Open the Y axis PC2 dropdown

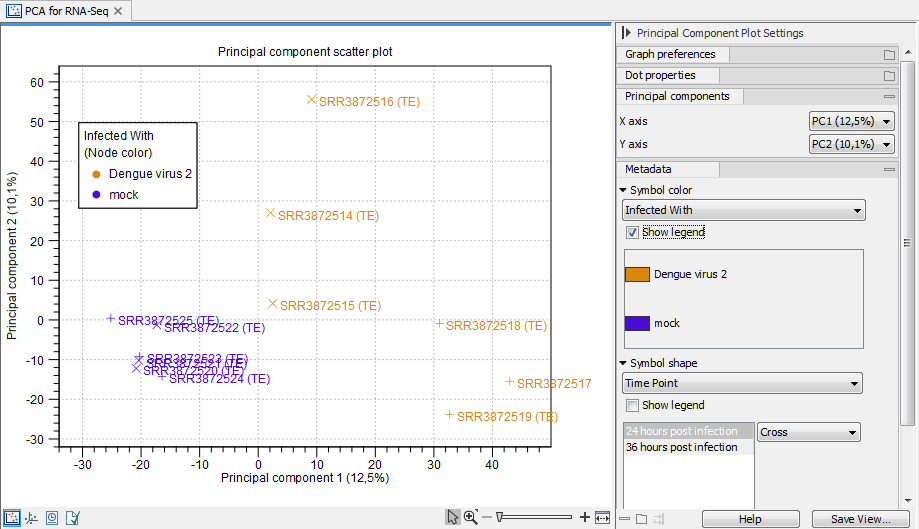click(851, 144)
